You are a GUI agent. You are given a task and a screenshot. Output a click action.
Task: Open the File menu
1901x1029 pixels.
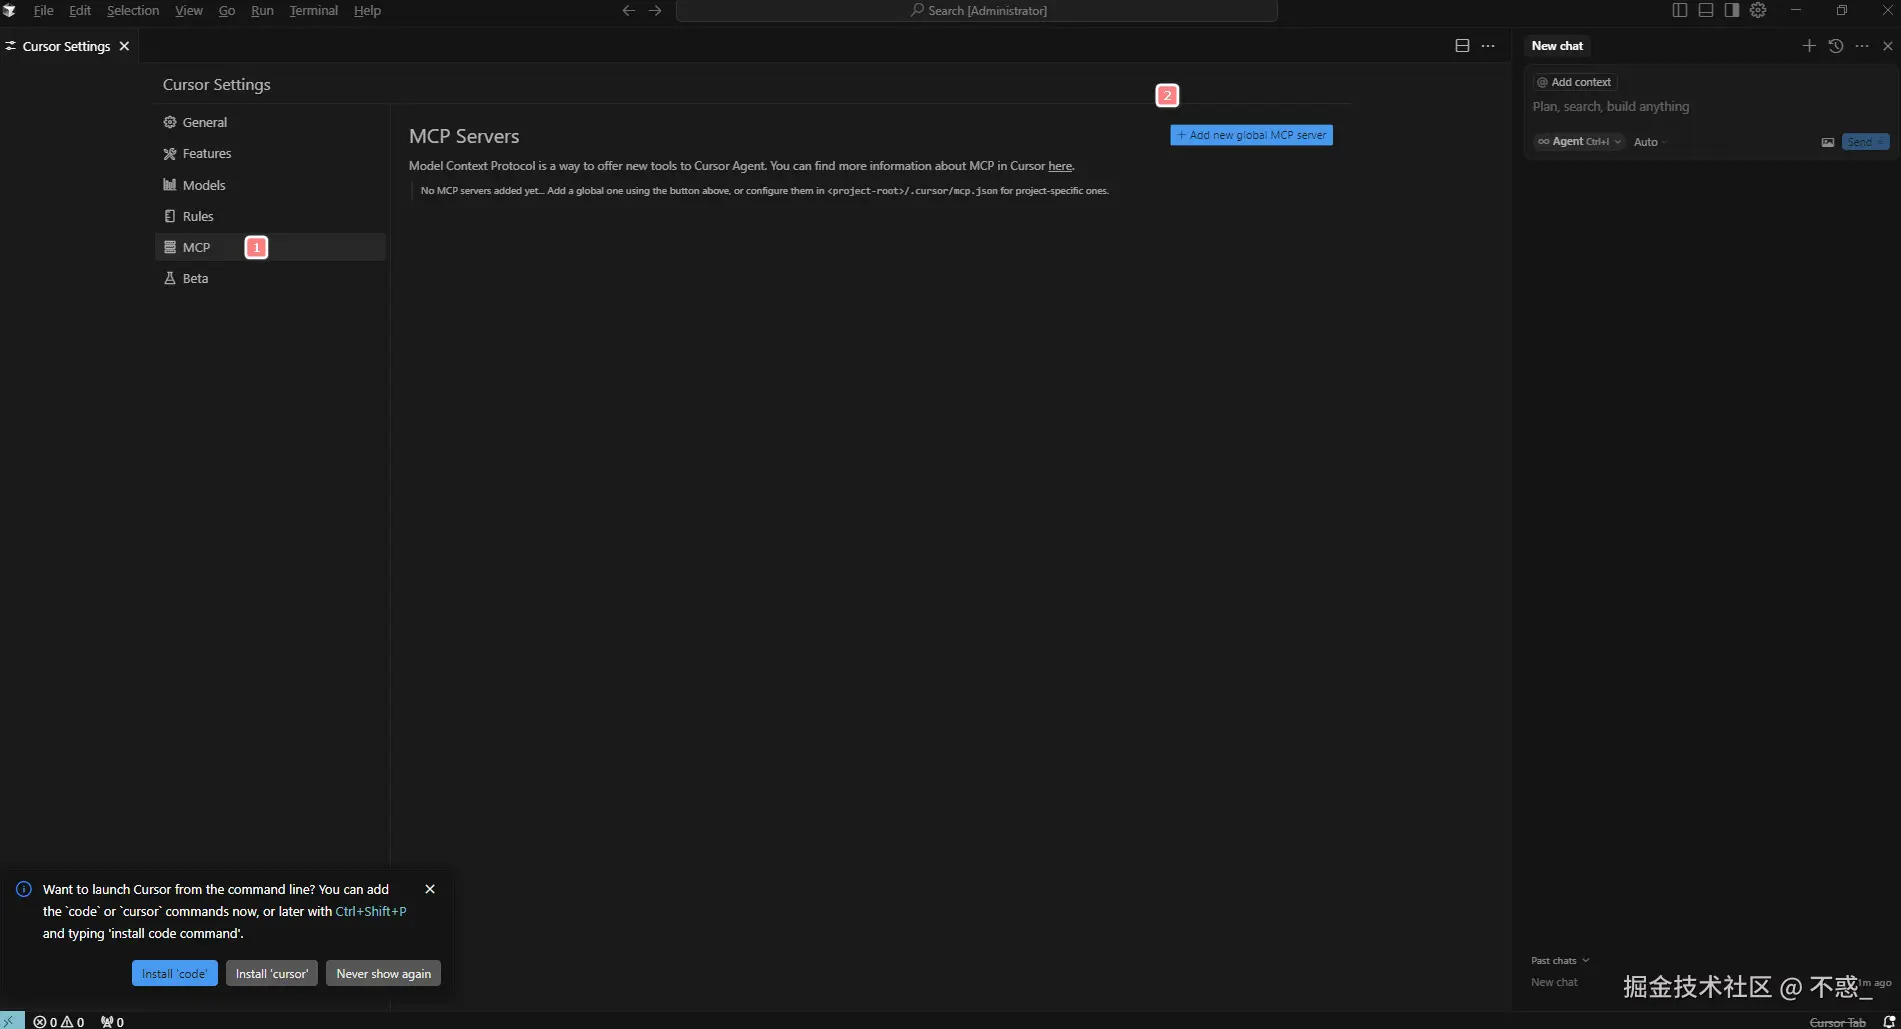pyautogui.click(x=44, y=11)
